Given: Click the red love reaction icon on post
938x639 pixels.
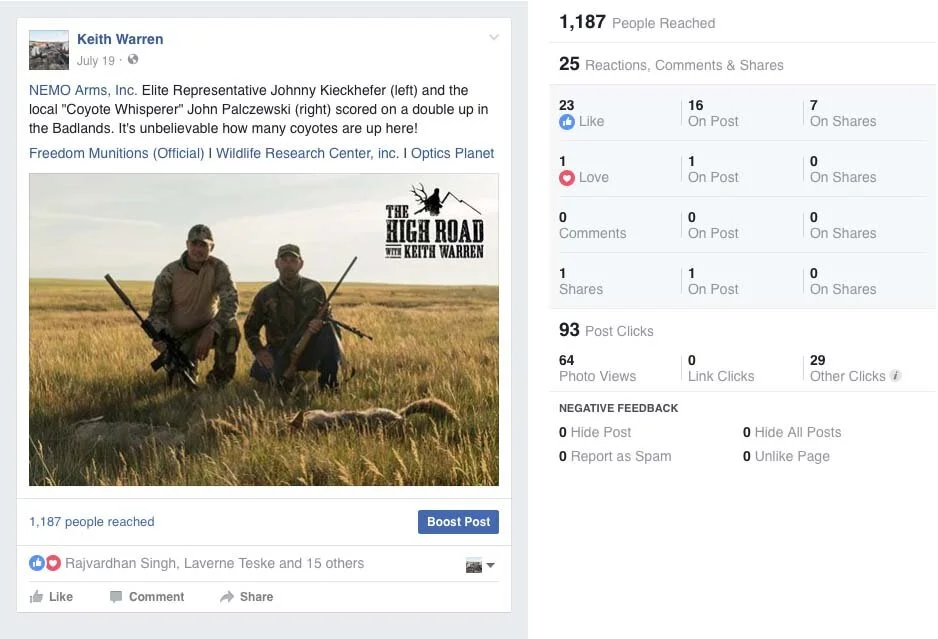Looking at the screenshot, I should point(53,563).
